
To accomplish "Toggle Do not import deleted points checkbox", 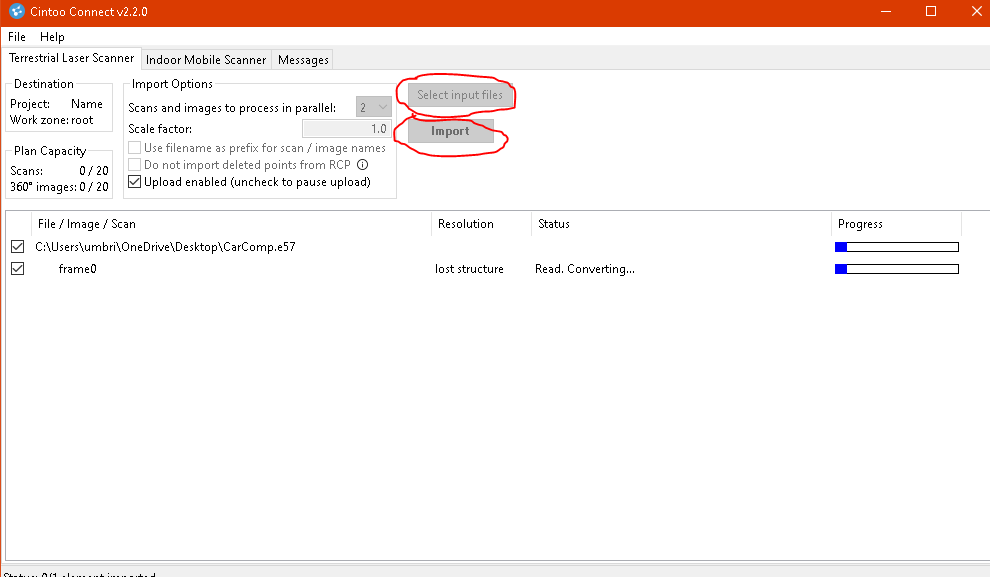I will (x=134, y=165).
